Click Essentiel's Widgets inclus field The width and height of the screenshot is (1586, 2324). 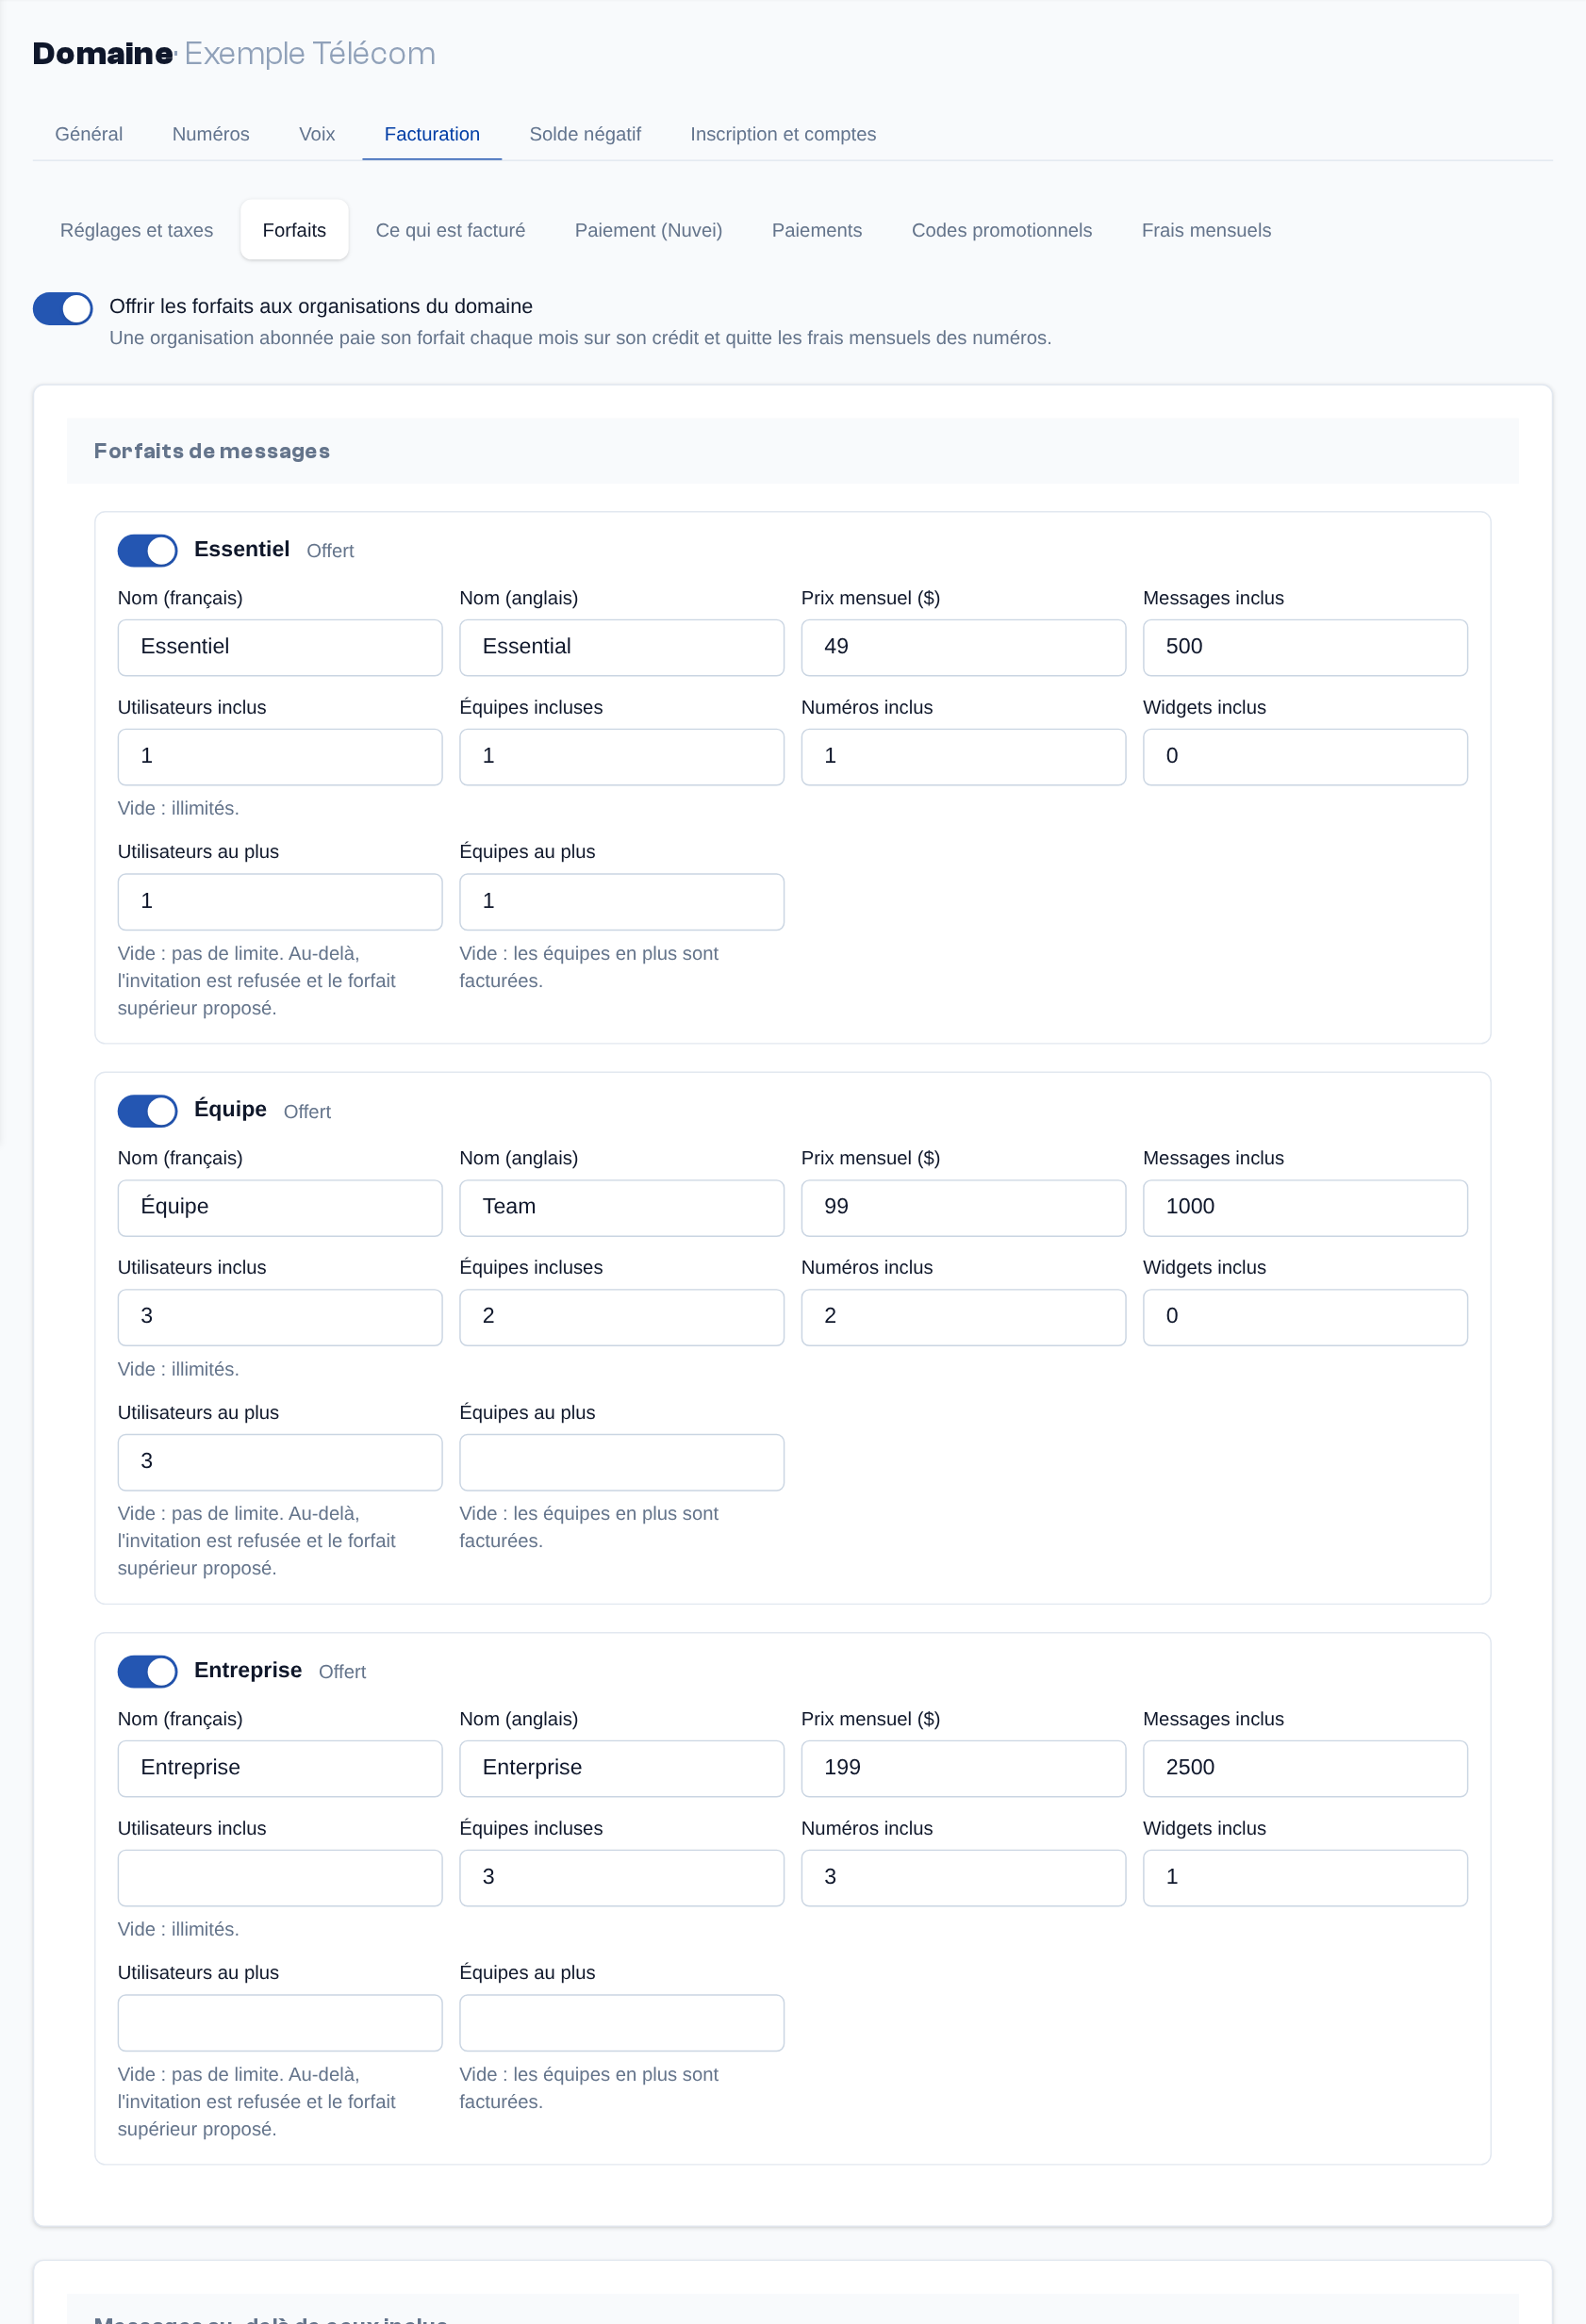pyautogui.click(x=1305, y=756)
